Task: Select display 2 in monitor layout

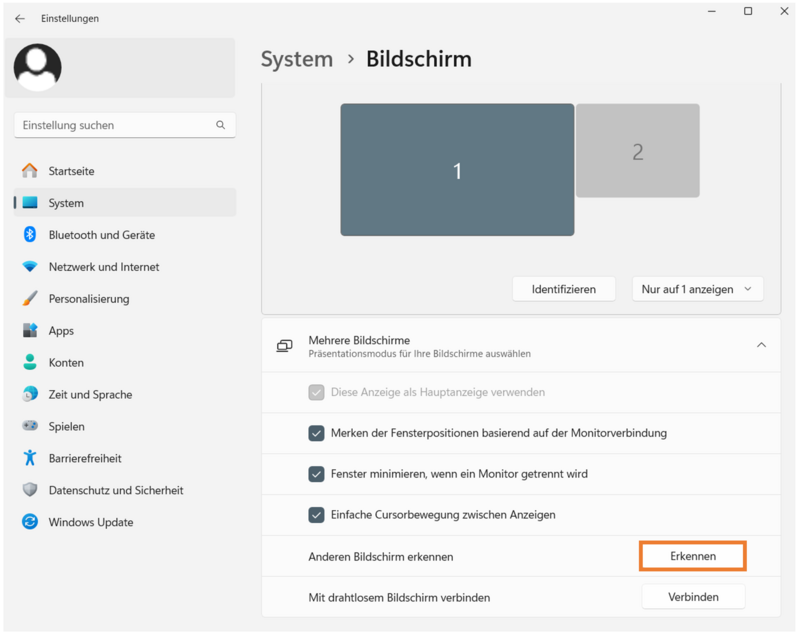Action: pos(638,151)
